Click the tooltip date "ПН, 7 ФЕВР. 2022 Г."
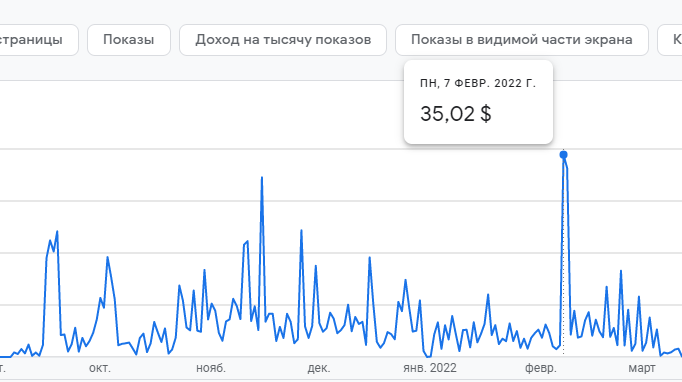The width and height of the screenshot is (682, 382). point(478,84)
